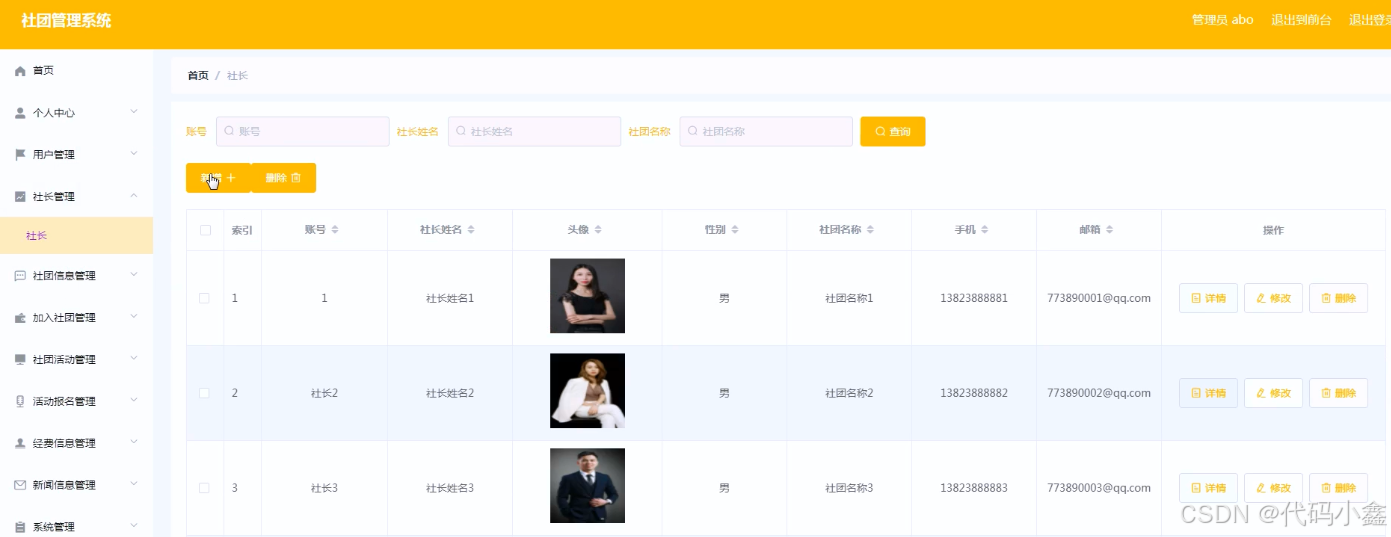
Task: Expand the 经费信息管理 chevron
Action: tap(134, 443)
